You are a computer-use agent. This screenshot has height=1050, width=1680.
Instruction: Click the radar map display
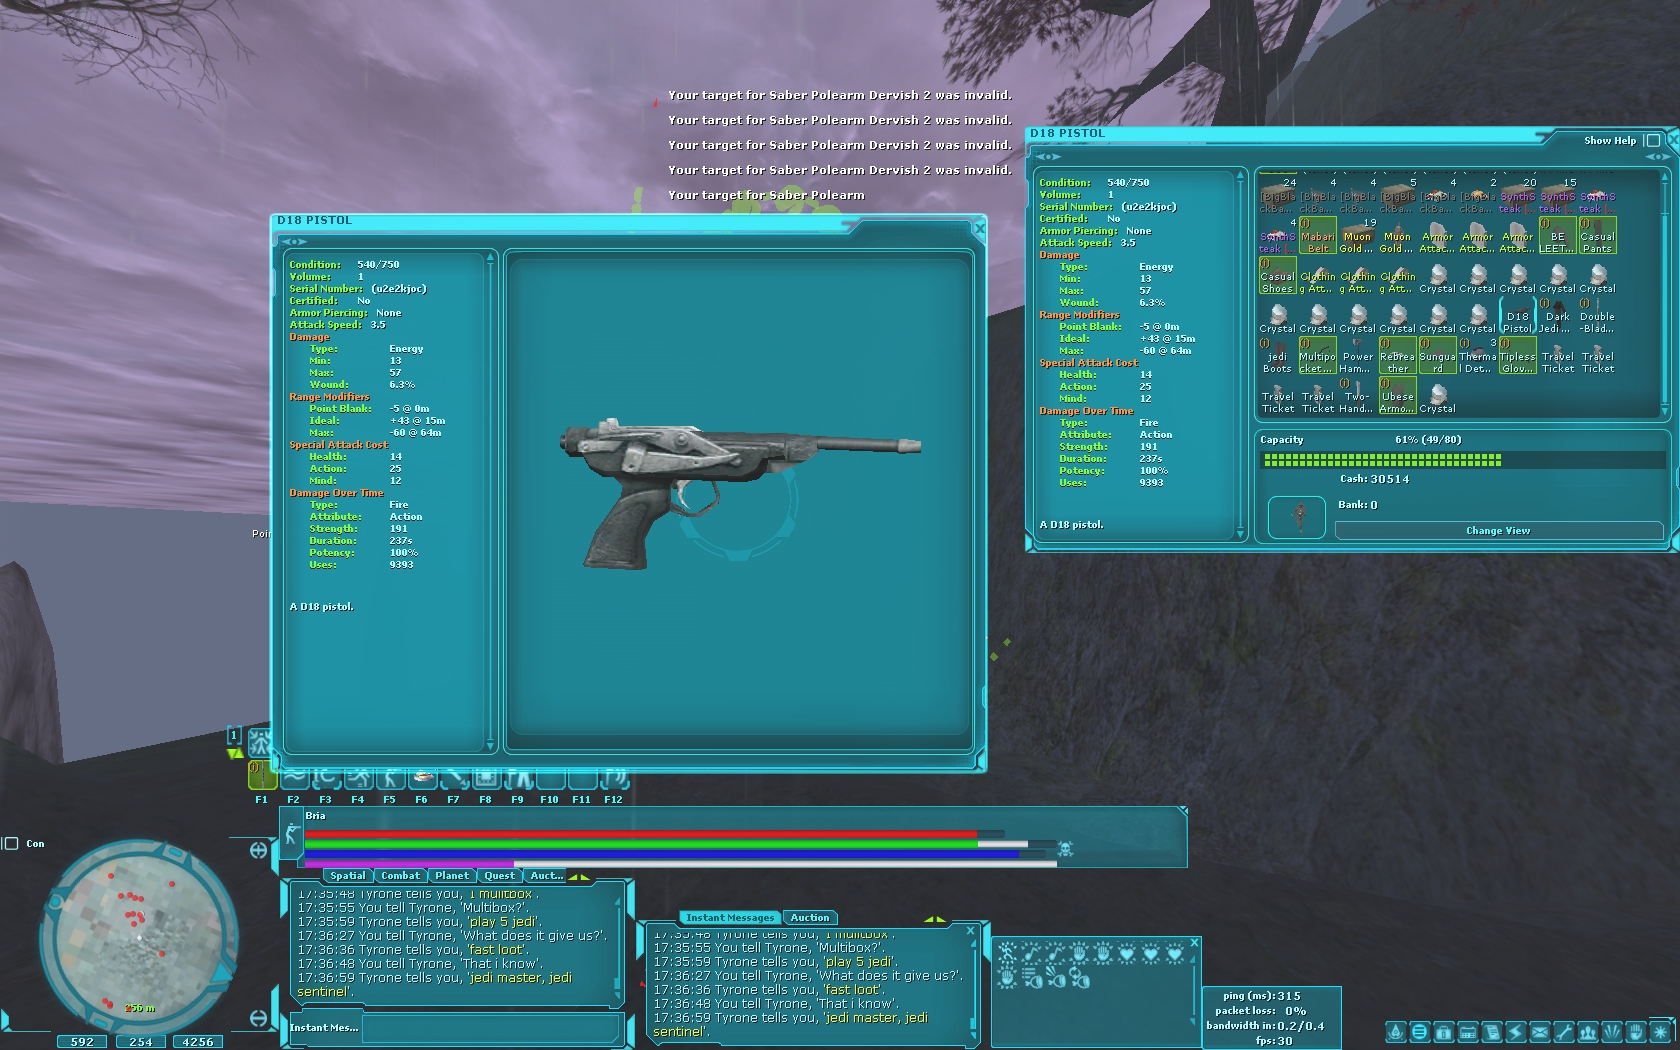(x=138, y=938)
